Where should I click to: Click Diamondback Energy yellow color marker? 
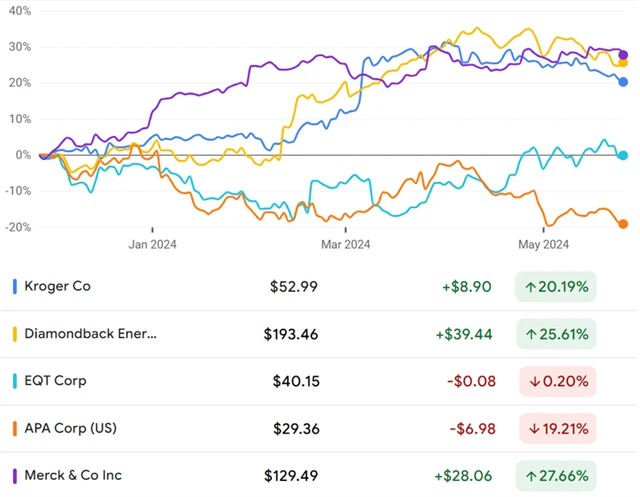click(15, 333)
